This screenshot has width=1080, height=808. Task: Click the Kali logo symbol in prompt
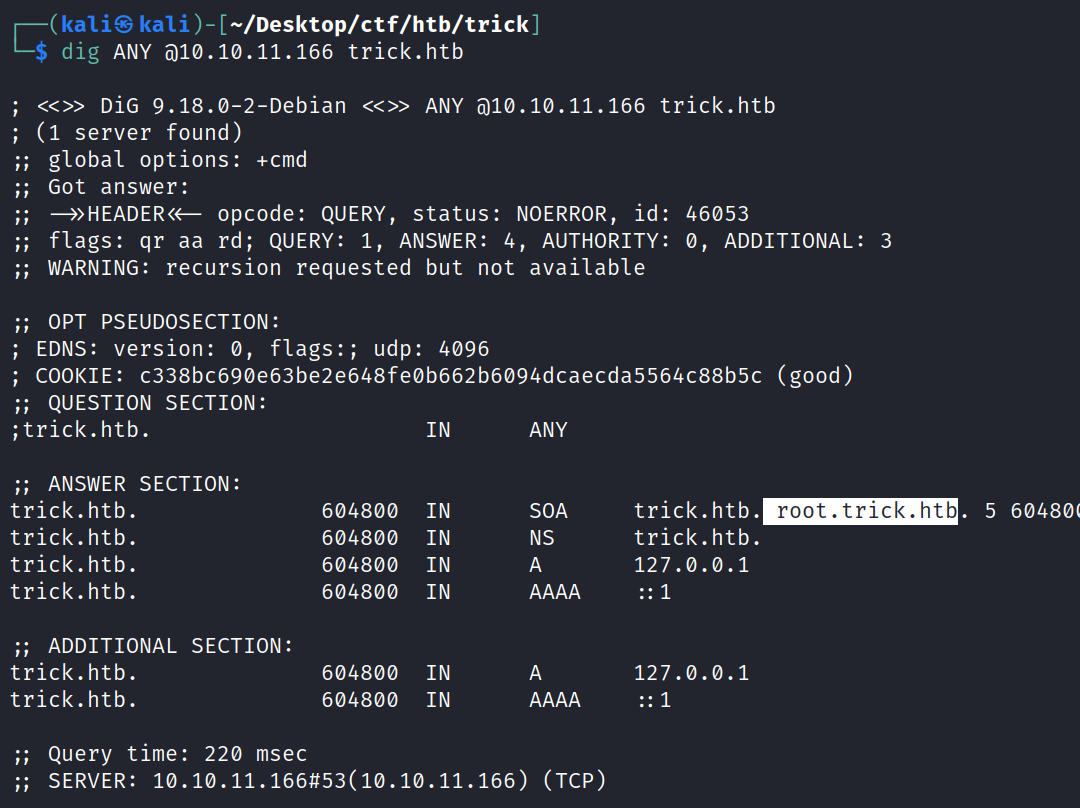point(122,25)
